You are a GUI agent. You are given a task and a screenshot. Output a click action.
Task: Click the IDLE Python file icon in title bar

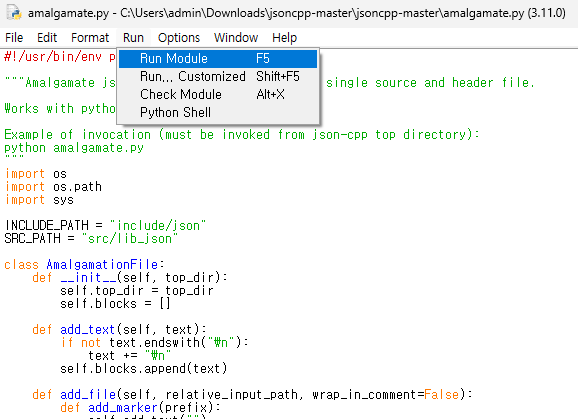(x=14, y=13)
